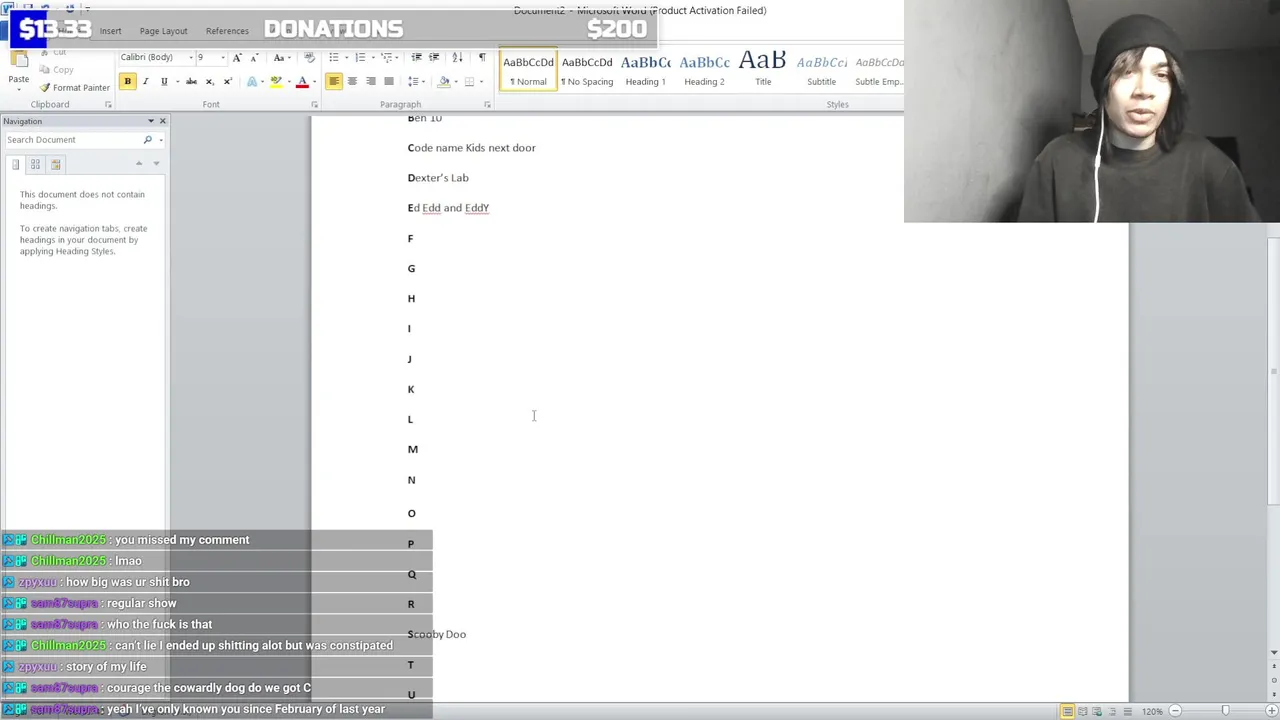This screenshot has width=1280, height=720.
Task: Open the Insert ribbon tab
Action: [110, 31]
